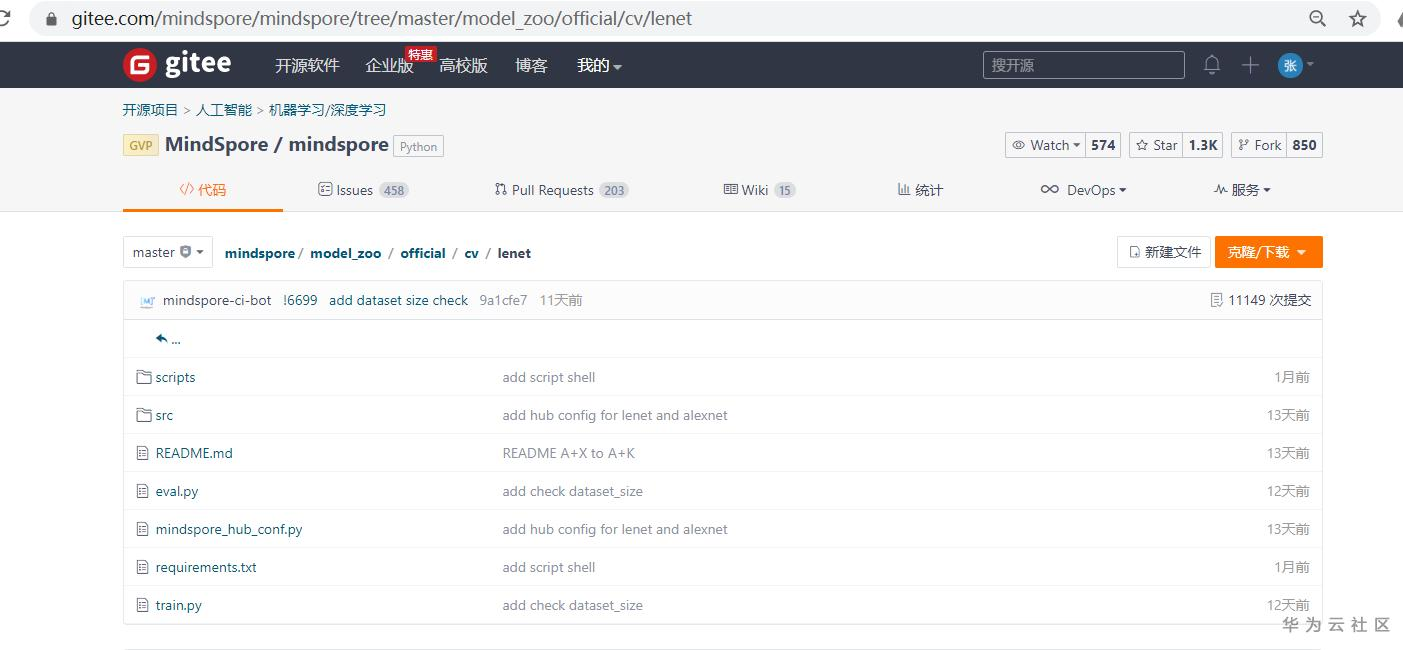This screenshot has width=1403, height=650.
Task: Click the 574 watchers count
Action: 1103,145
